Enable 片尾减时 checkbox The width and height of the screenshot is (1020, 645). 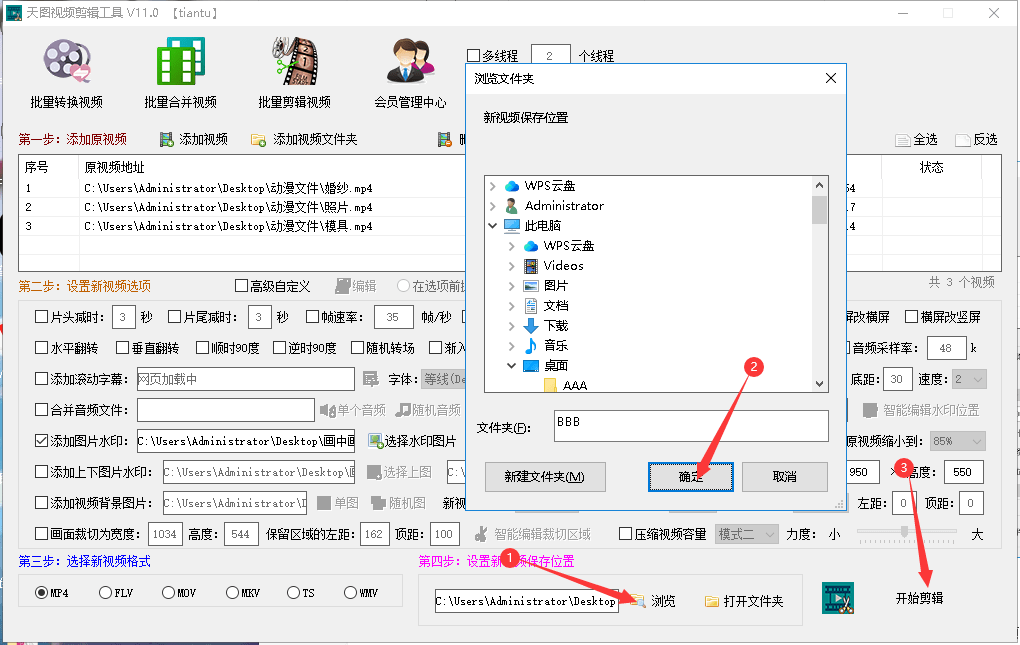[x=174, y=317]
